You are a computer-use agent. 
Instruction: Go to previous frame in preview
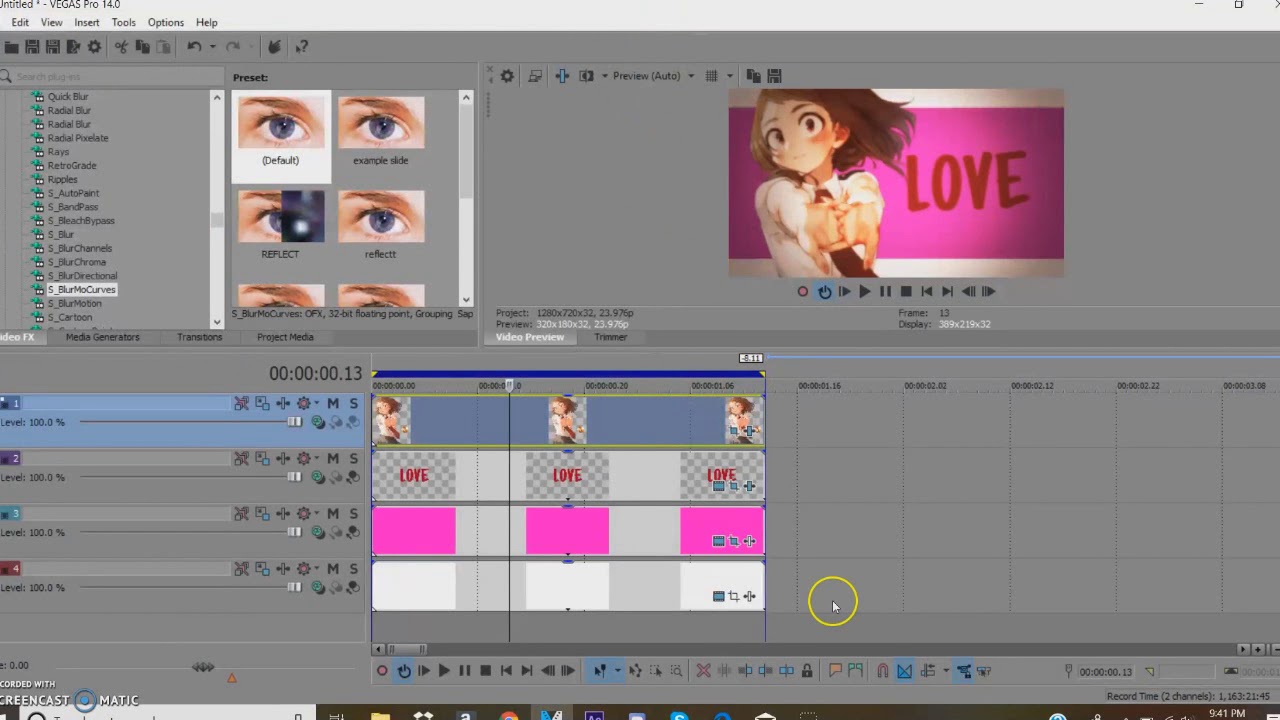[968, 292]
